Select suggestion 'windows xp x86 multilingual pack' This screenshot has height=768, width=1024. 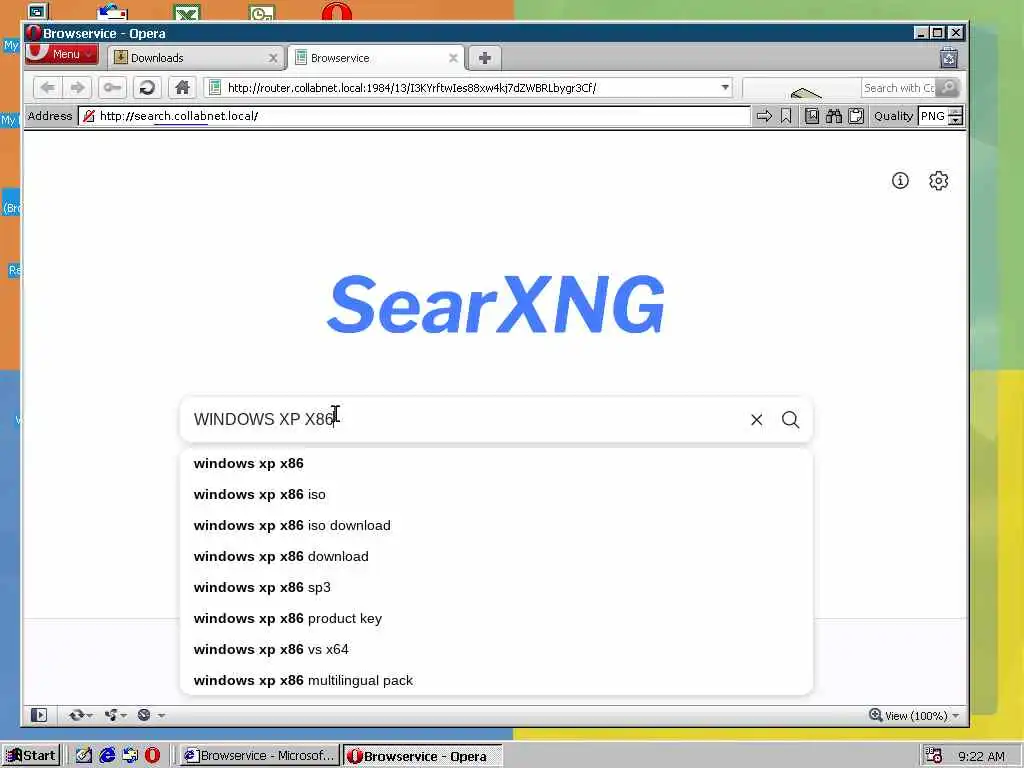(496, 680)
